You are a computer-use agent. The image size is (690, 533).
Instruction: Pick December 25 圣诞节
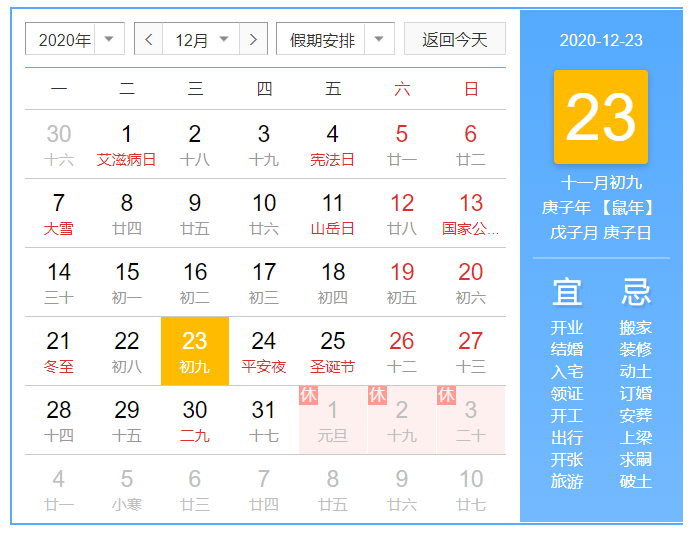click(x=333, y=351)
